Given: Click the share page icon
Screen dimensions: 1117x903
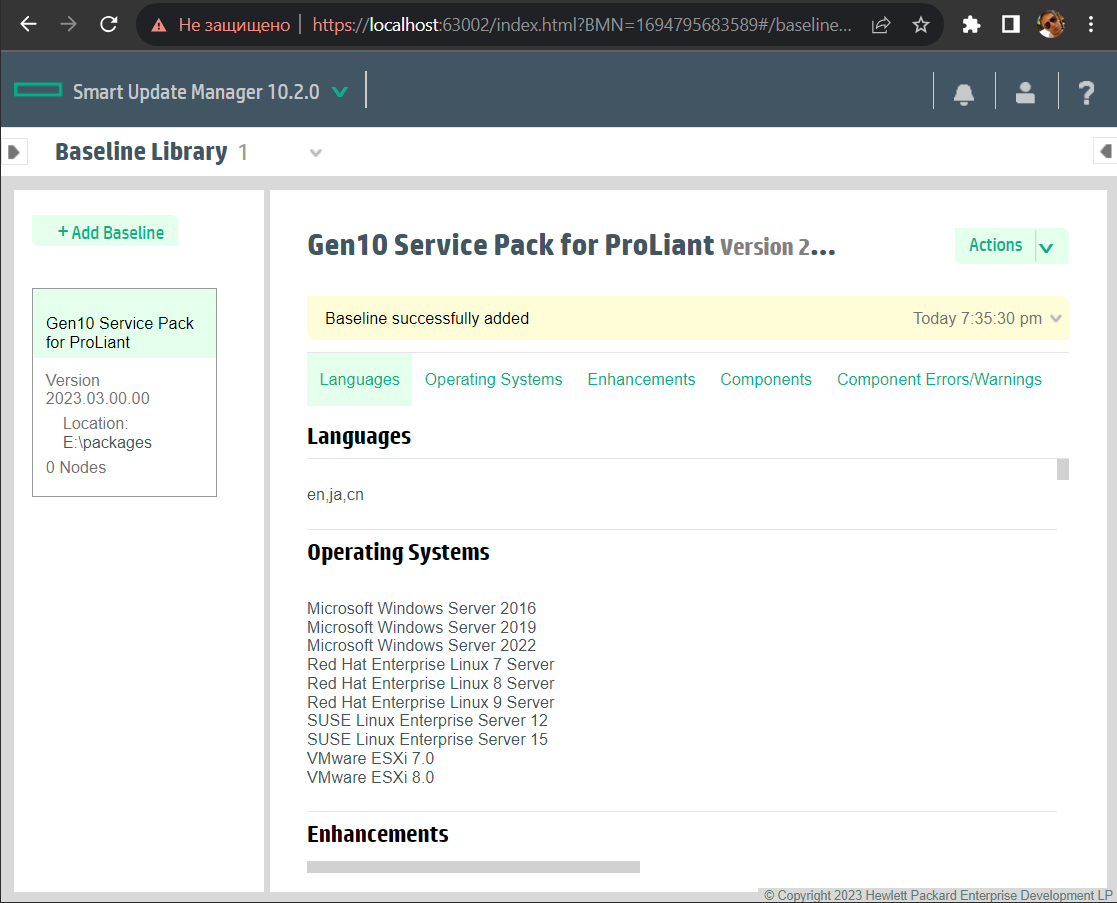Looking at the screenshot, I should coord(881,25).
